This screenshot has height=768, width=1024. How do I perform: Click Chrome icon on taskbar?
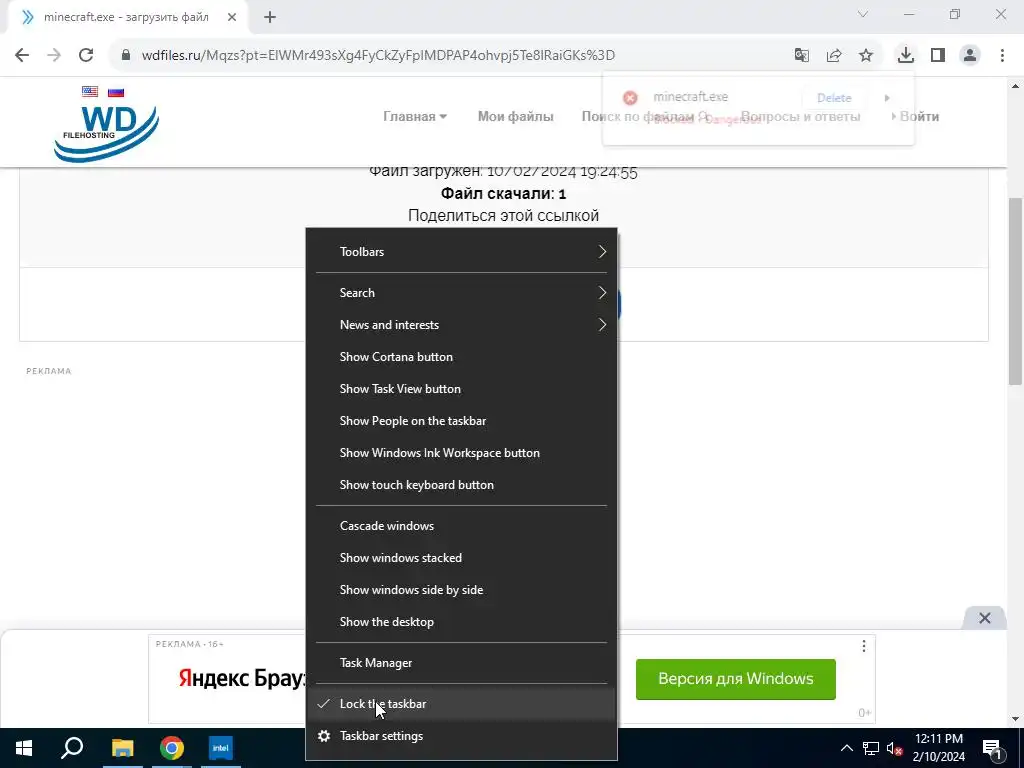172,748
